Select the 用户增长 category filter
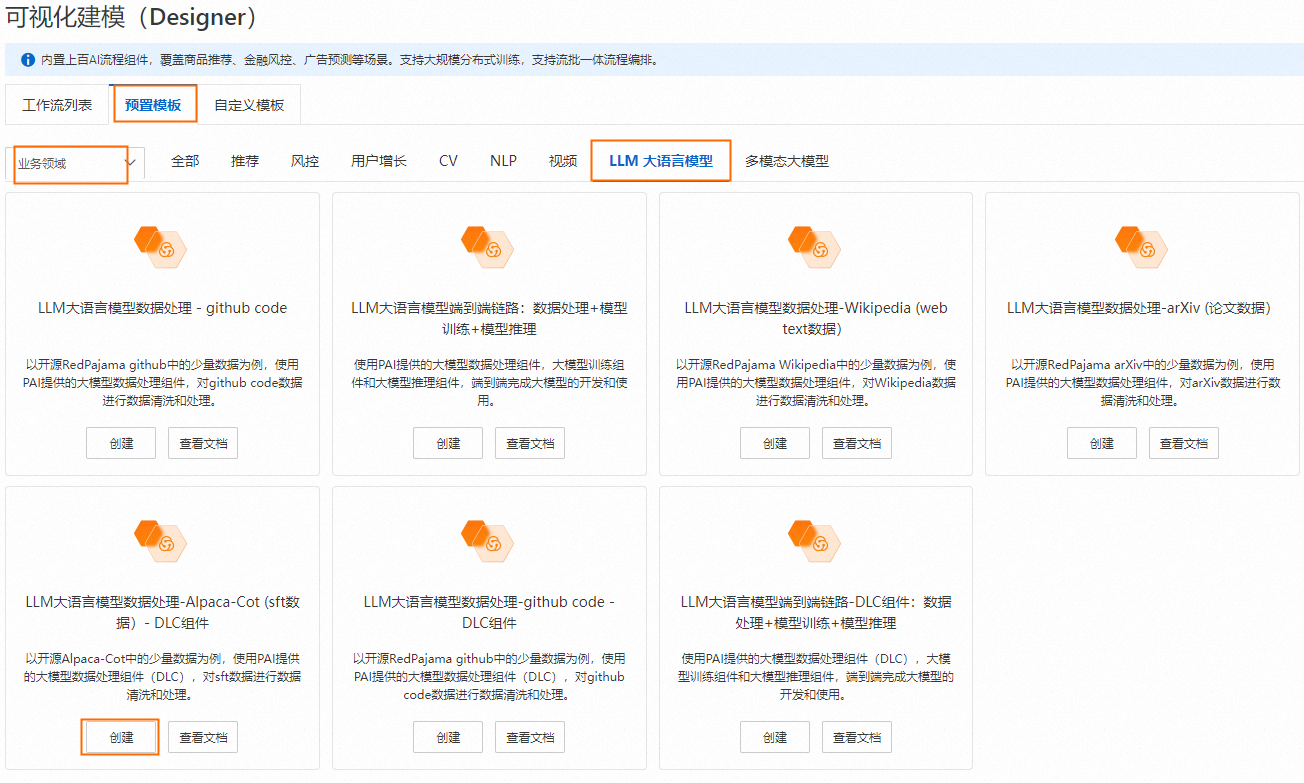 [379, 161]
